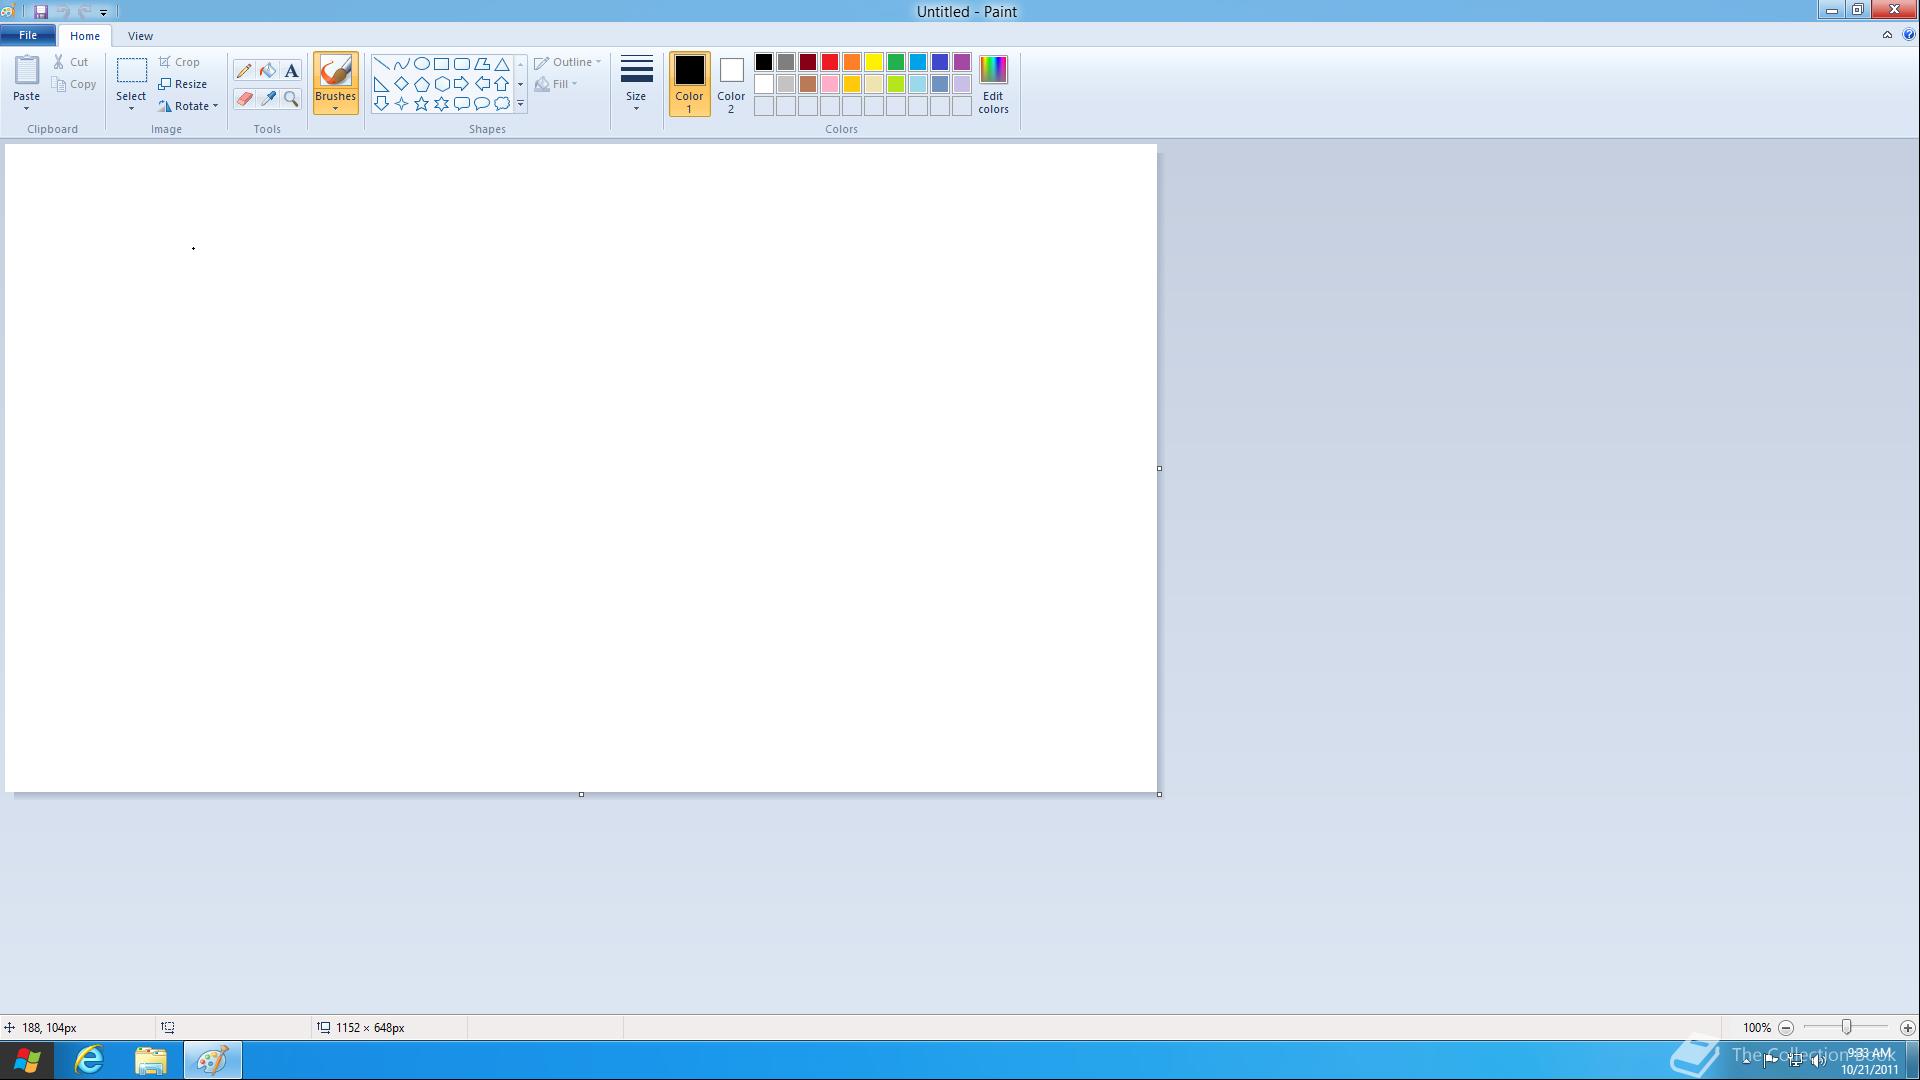1920x1080 pixels.
Task: Click the Resize button
Action: click(x=183, y=84)
